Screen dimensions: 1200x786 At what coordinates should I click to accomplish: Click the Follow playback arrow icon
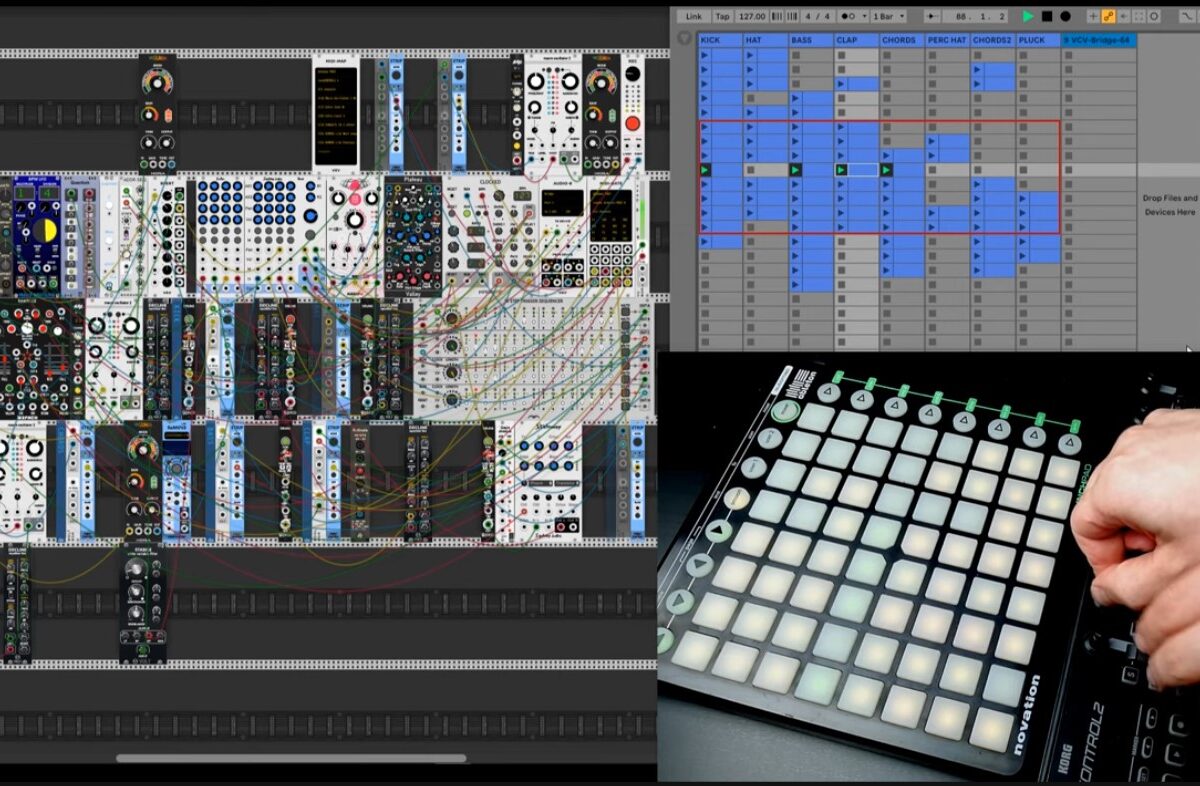click(932, 16)
